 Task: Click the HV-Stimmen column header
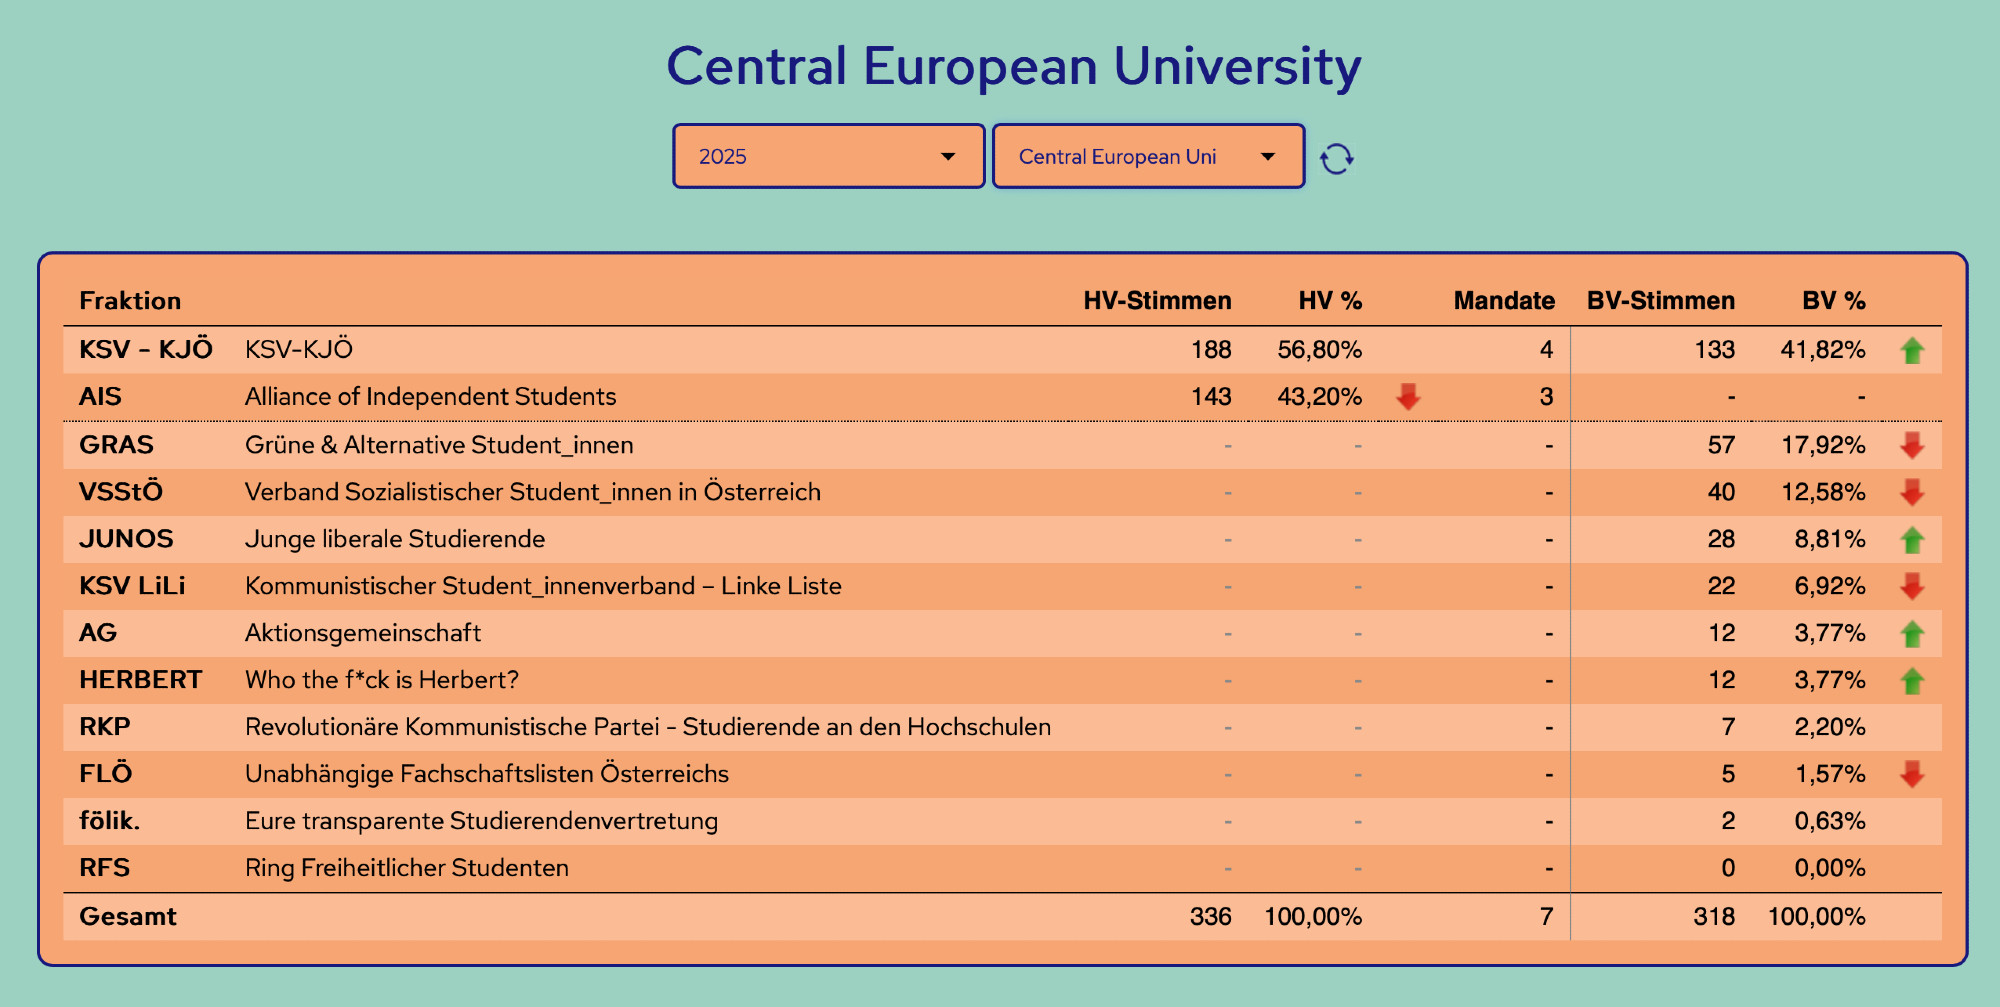click(x=1157, y=301)
